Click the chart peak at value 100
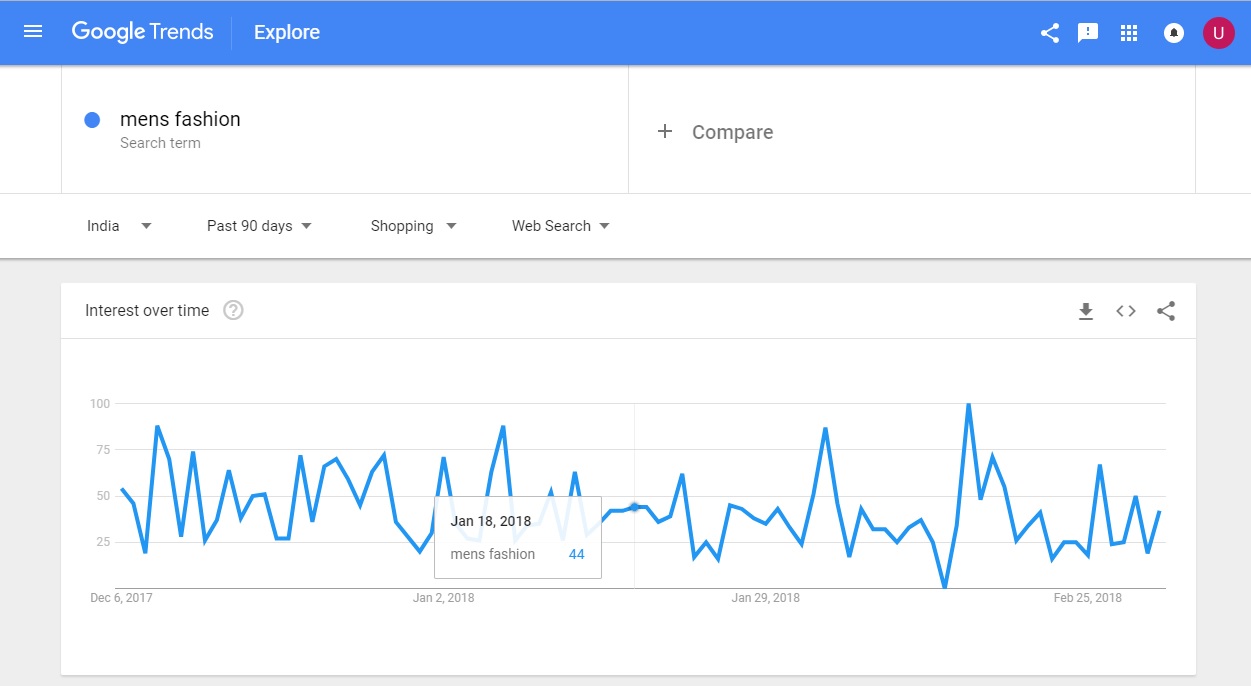The width and height of the screenshot is (1251, 686). 968,404
